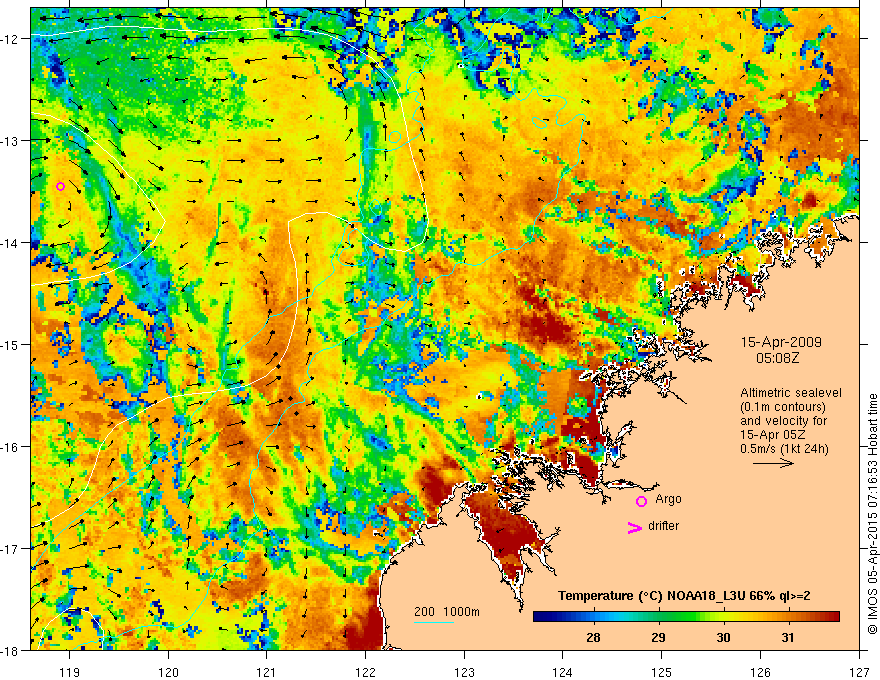The height and width of the screenshot is (680, 880).
Task: Click the latitude axis label -18
Action: coord(11,650)
